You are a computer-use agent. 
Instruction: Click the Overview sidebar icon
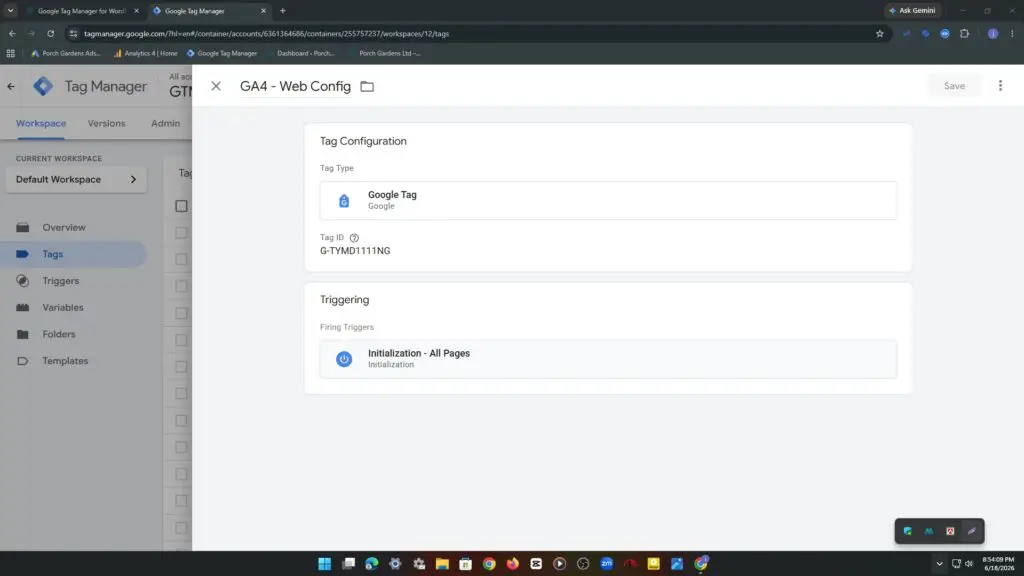(23, 227)
